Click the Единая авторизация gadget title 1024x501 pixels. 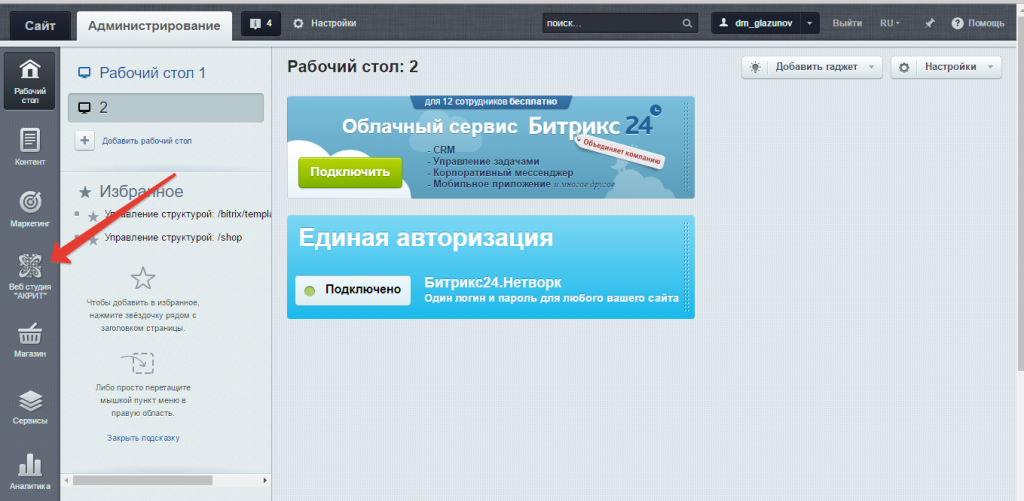click(426, 238)
